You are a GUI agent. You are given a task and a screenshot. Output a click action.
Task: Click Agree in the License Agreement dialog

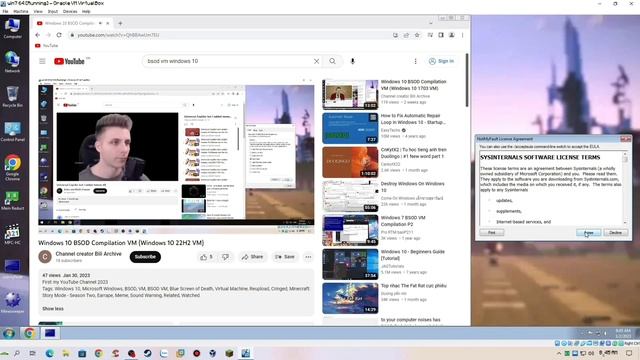point(589,232)
